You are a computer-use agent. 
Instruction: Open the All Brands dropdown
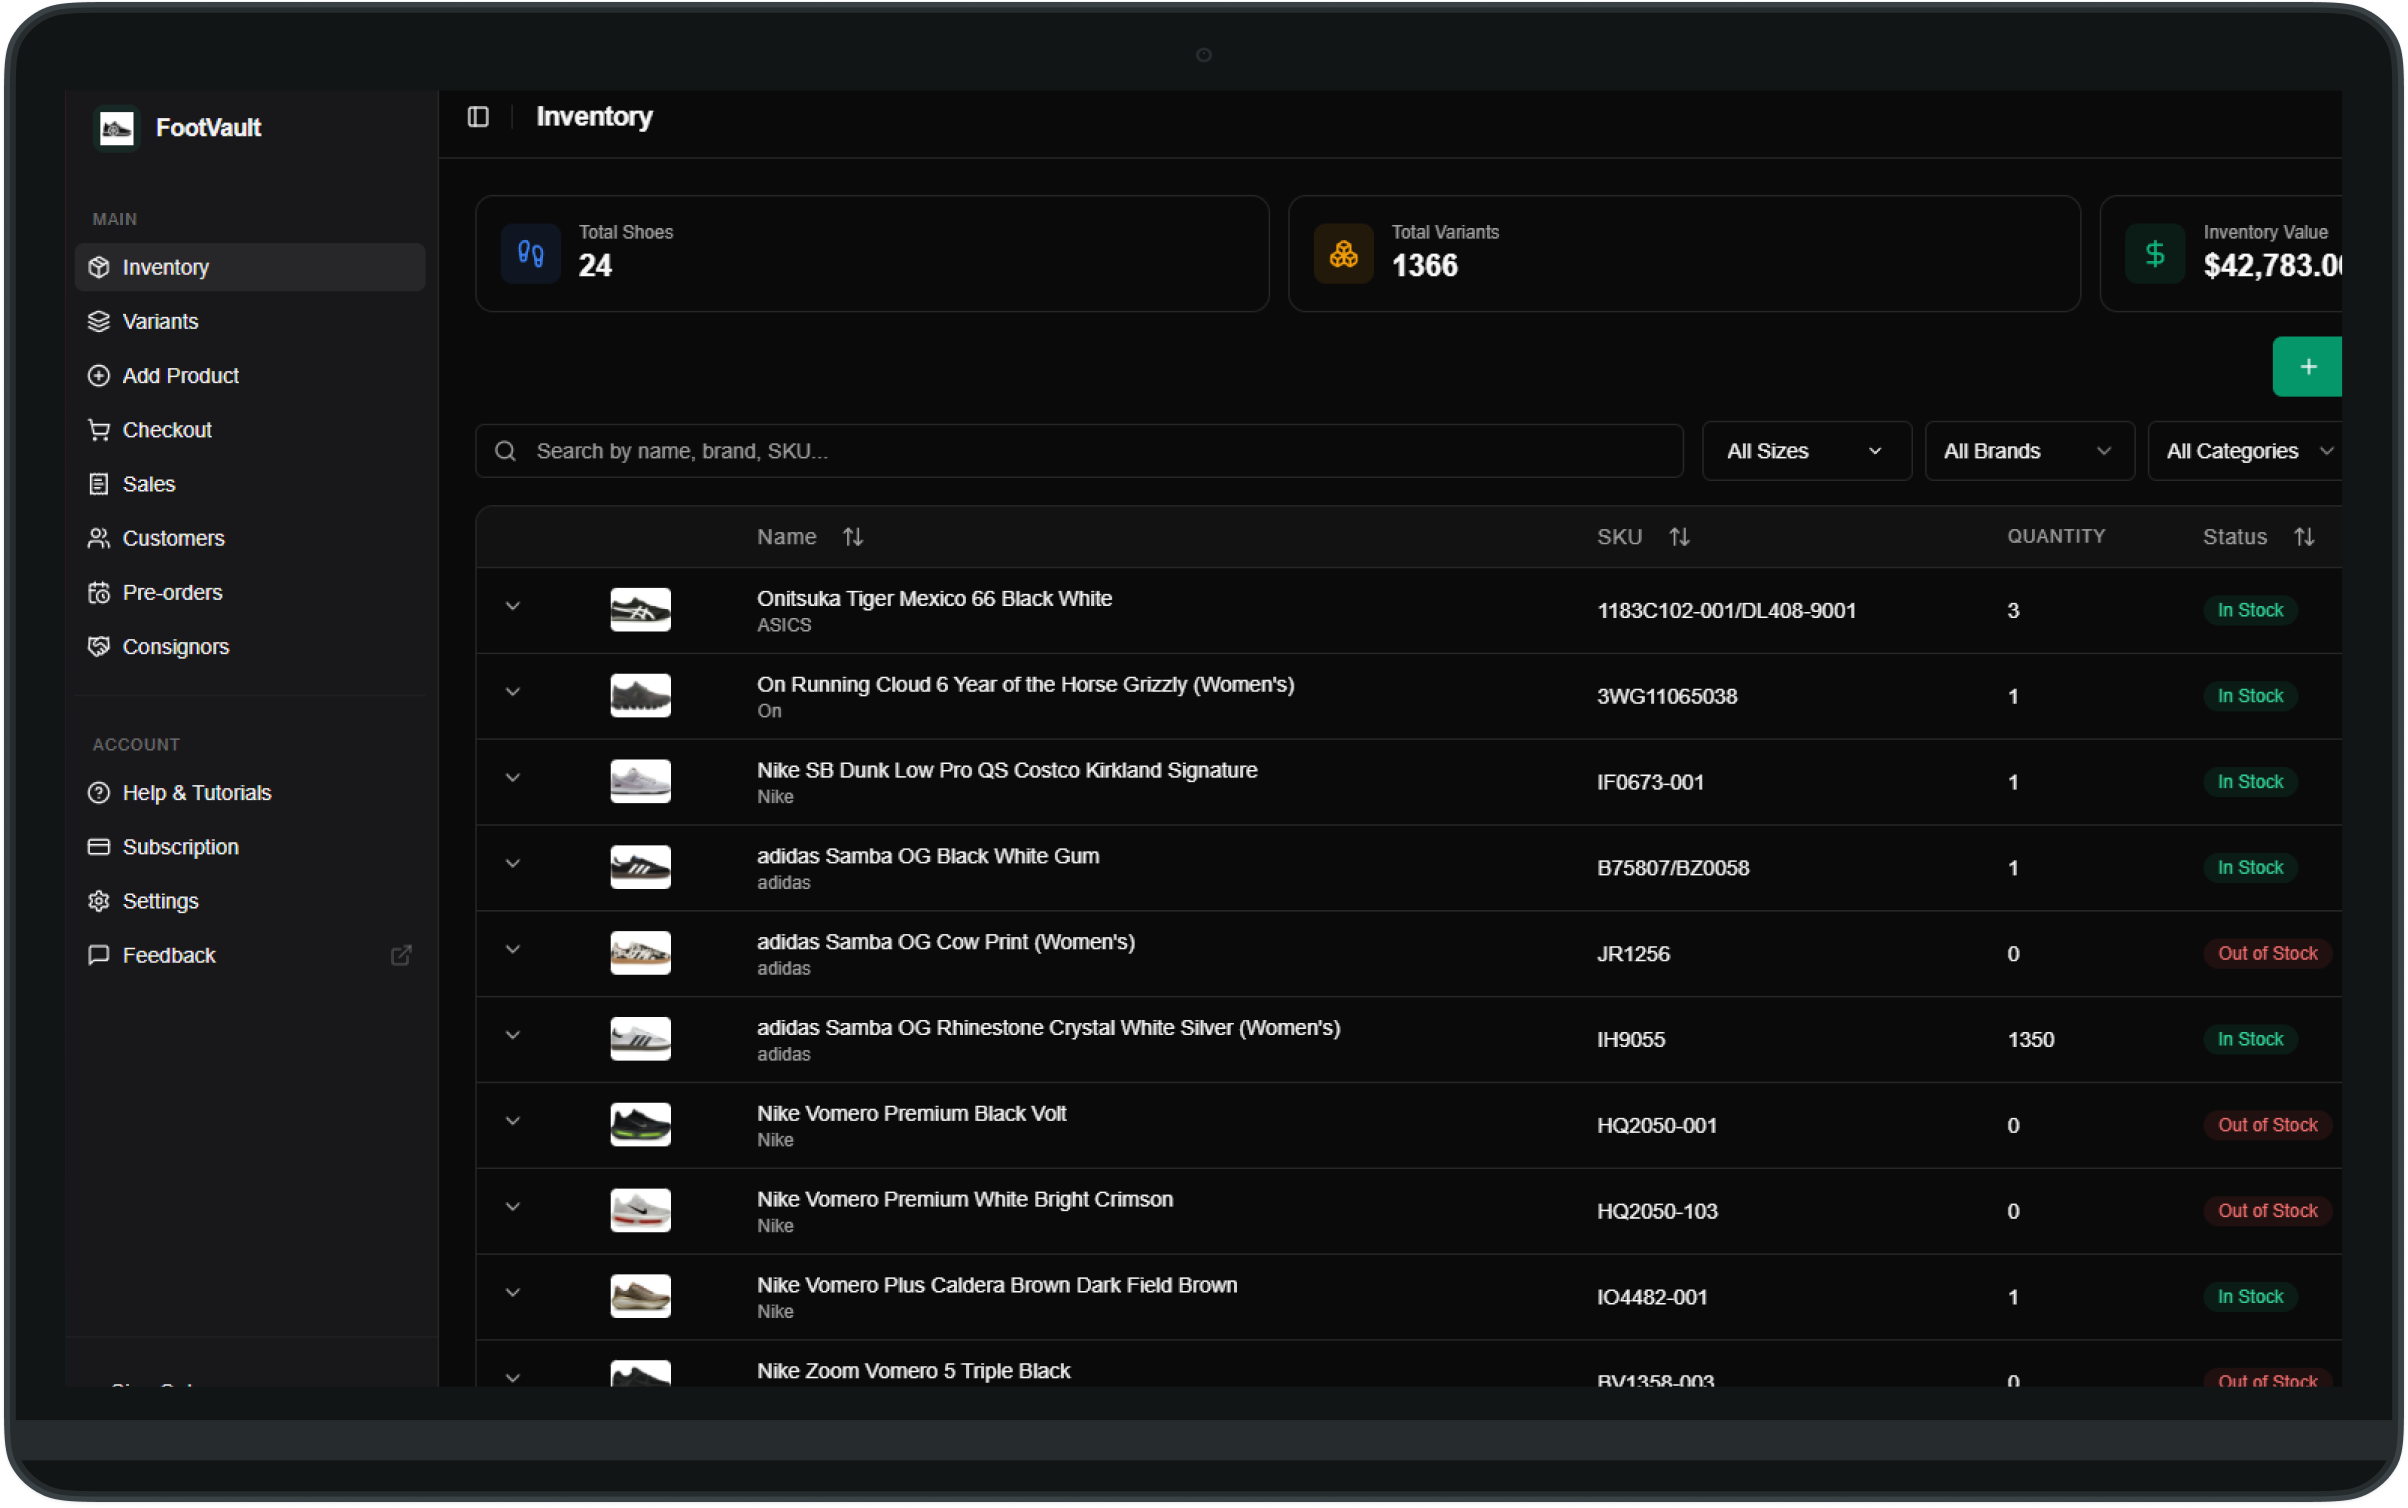2028,450
